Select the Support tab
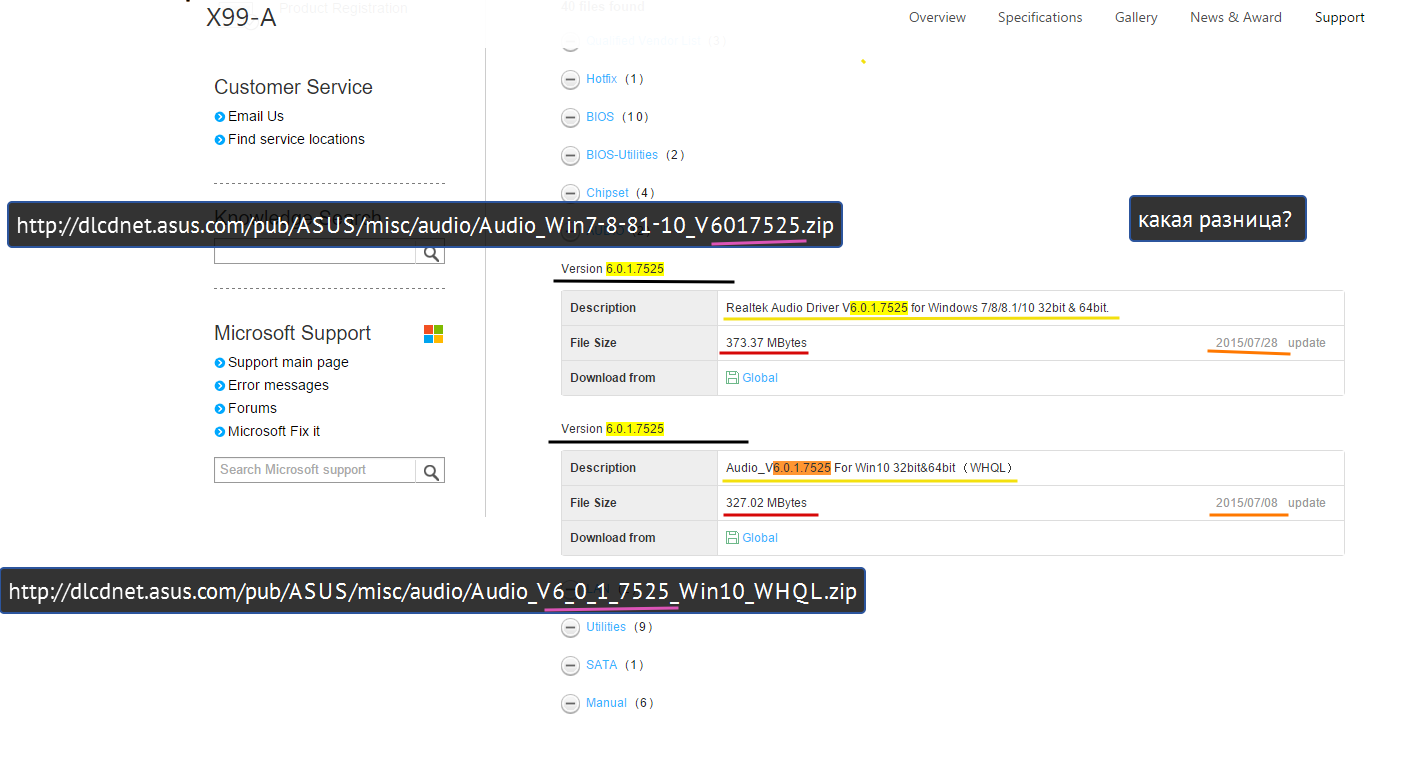Image resolution: width=1412 pixels, height=766 pixels. pyautogui.click(x=1340, y=17)
